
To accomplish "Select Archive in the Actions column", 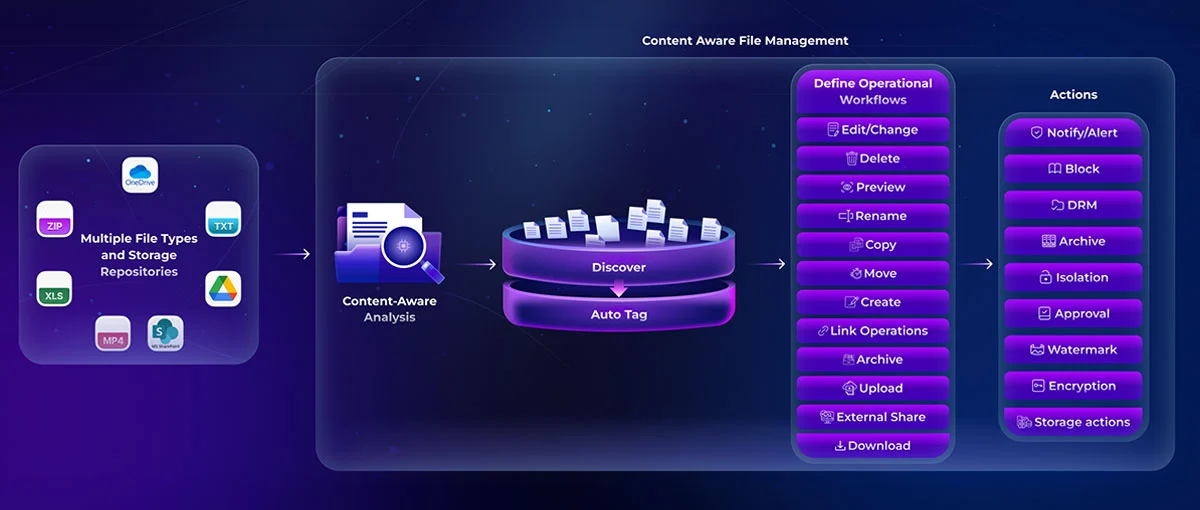I will 1073,241.
